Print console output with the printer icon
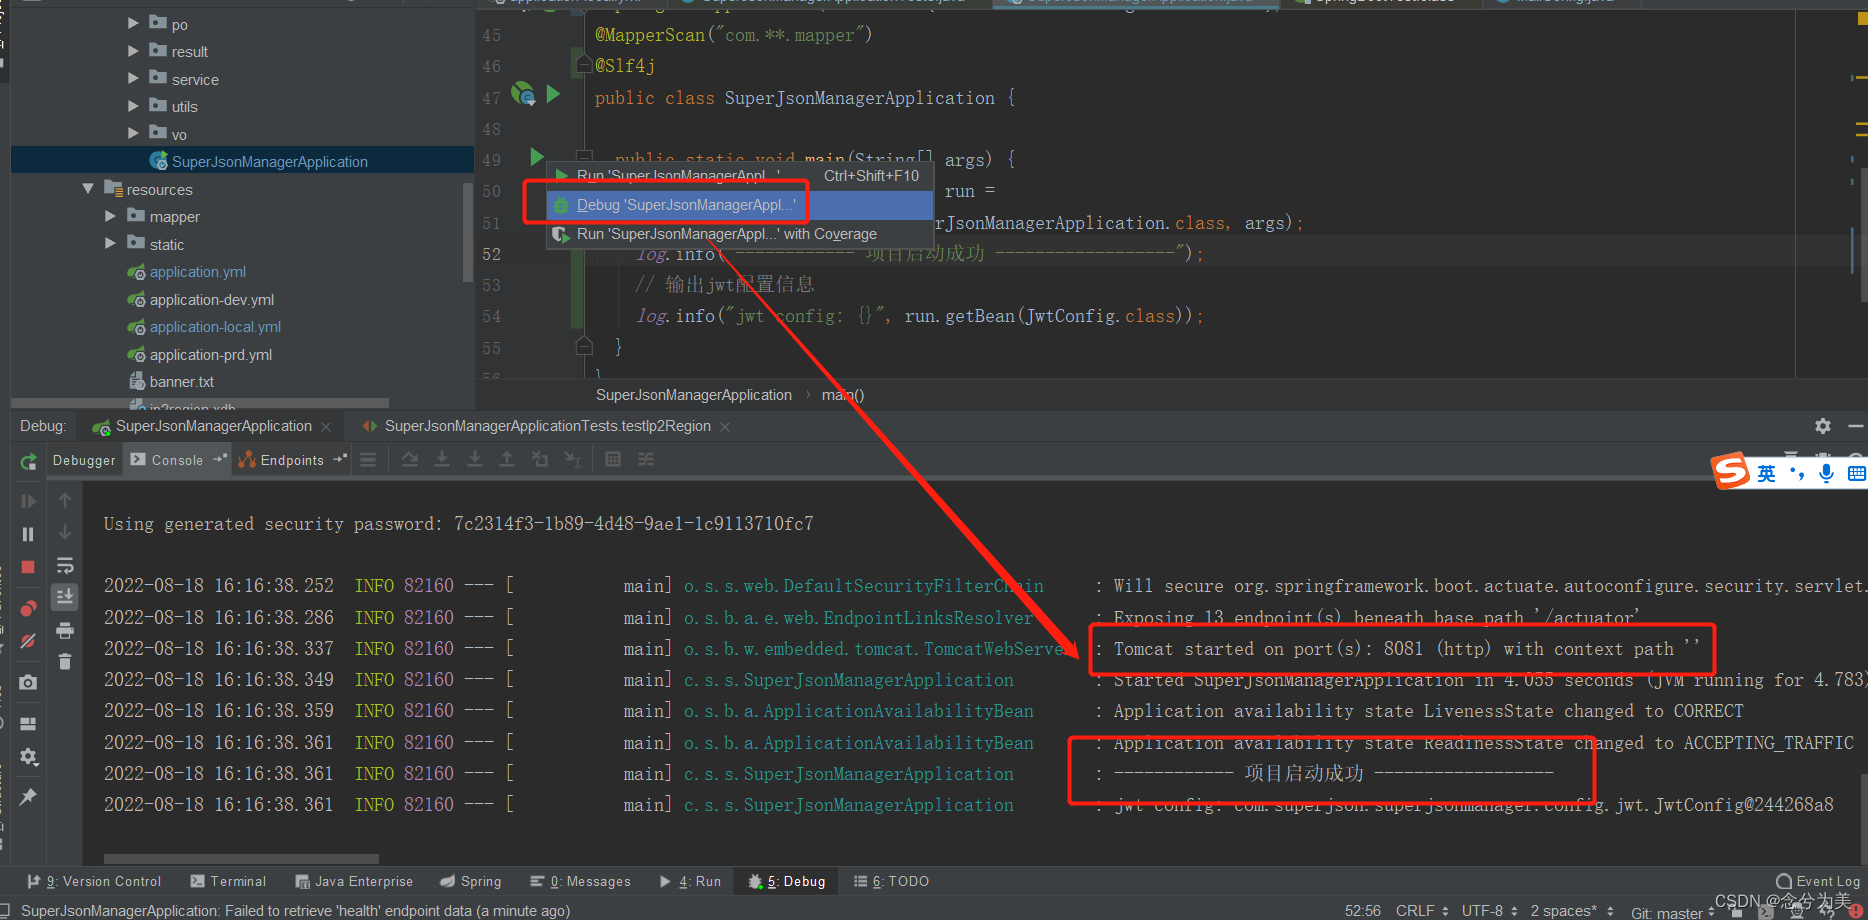1868x920 pixels. 65,630
